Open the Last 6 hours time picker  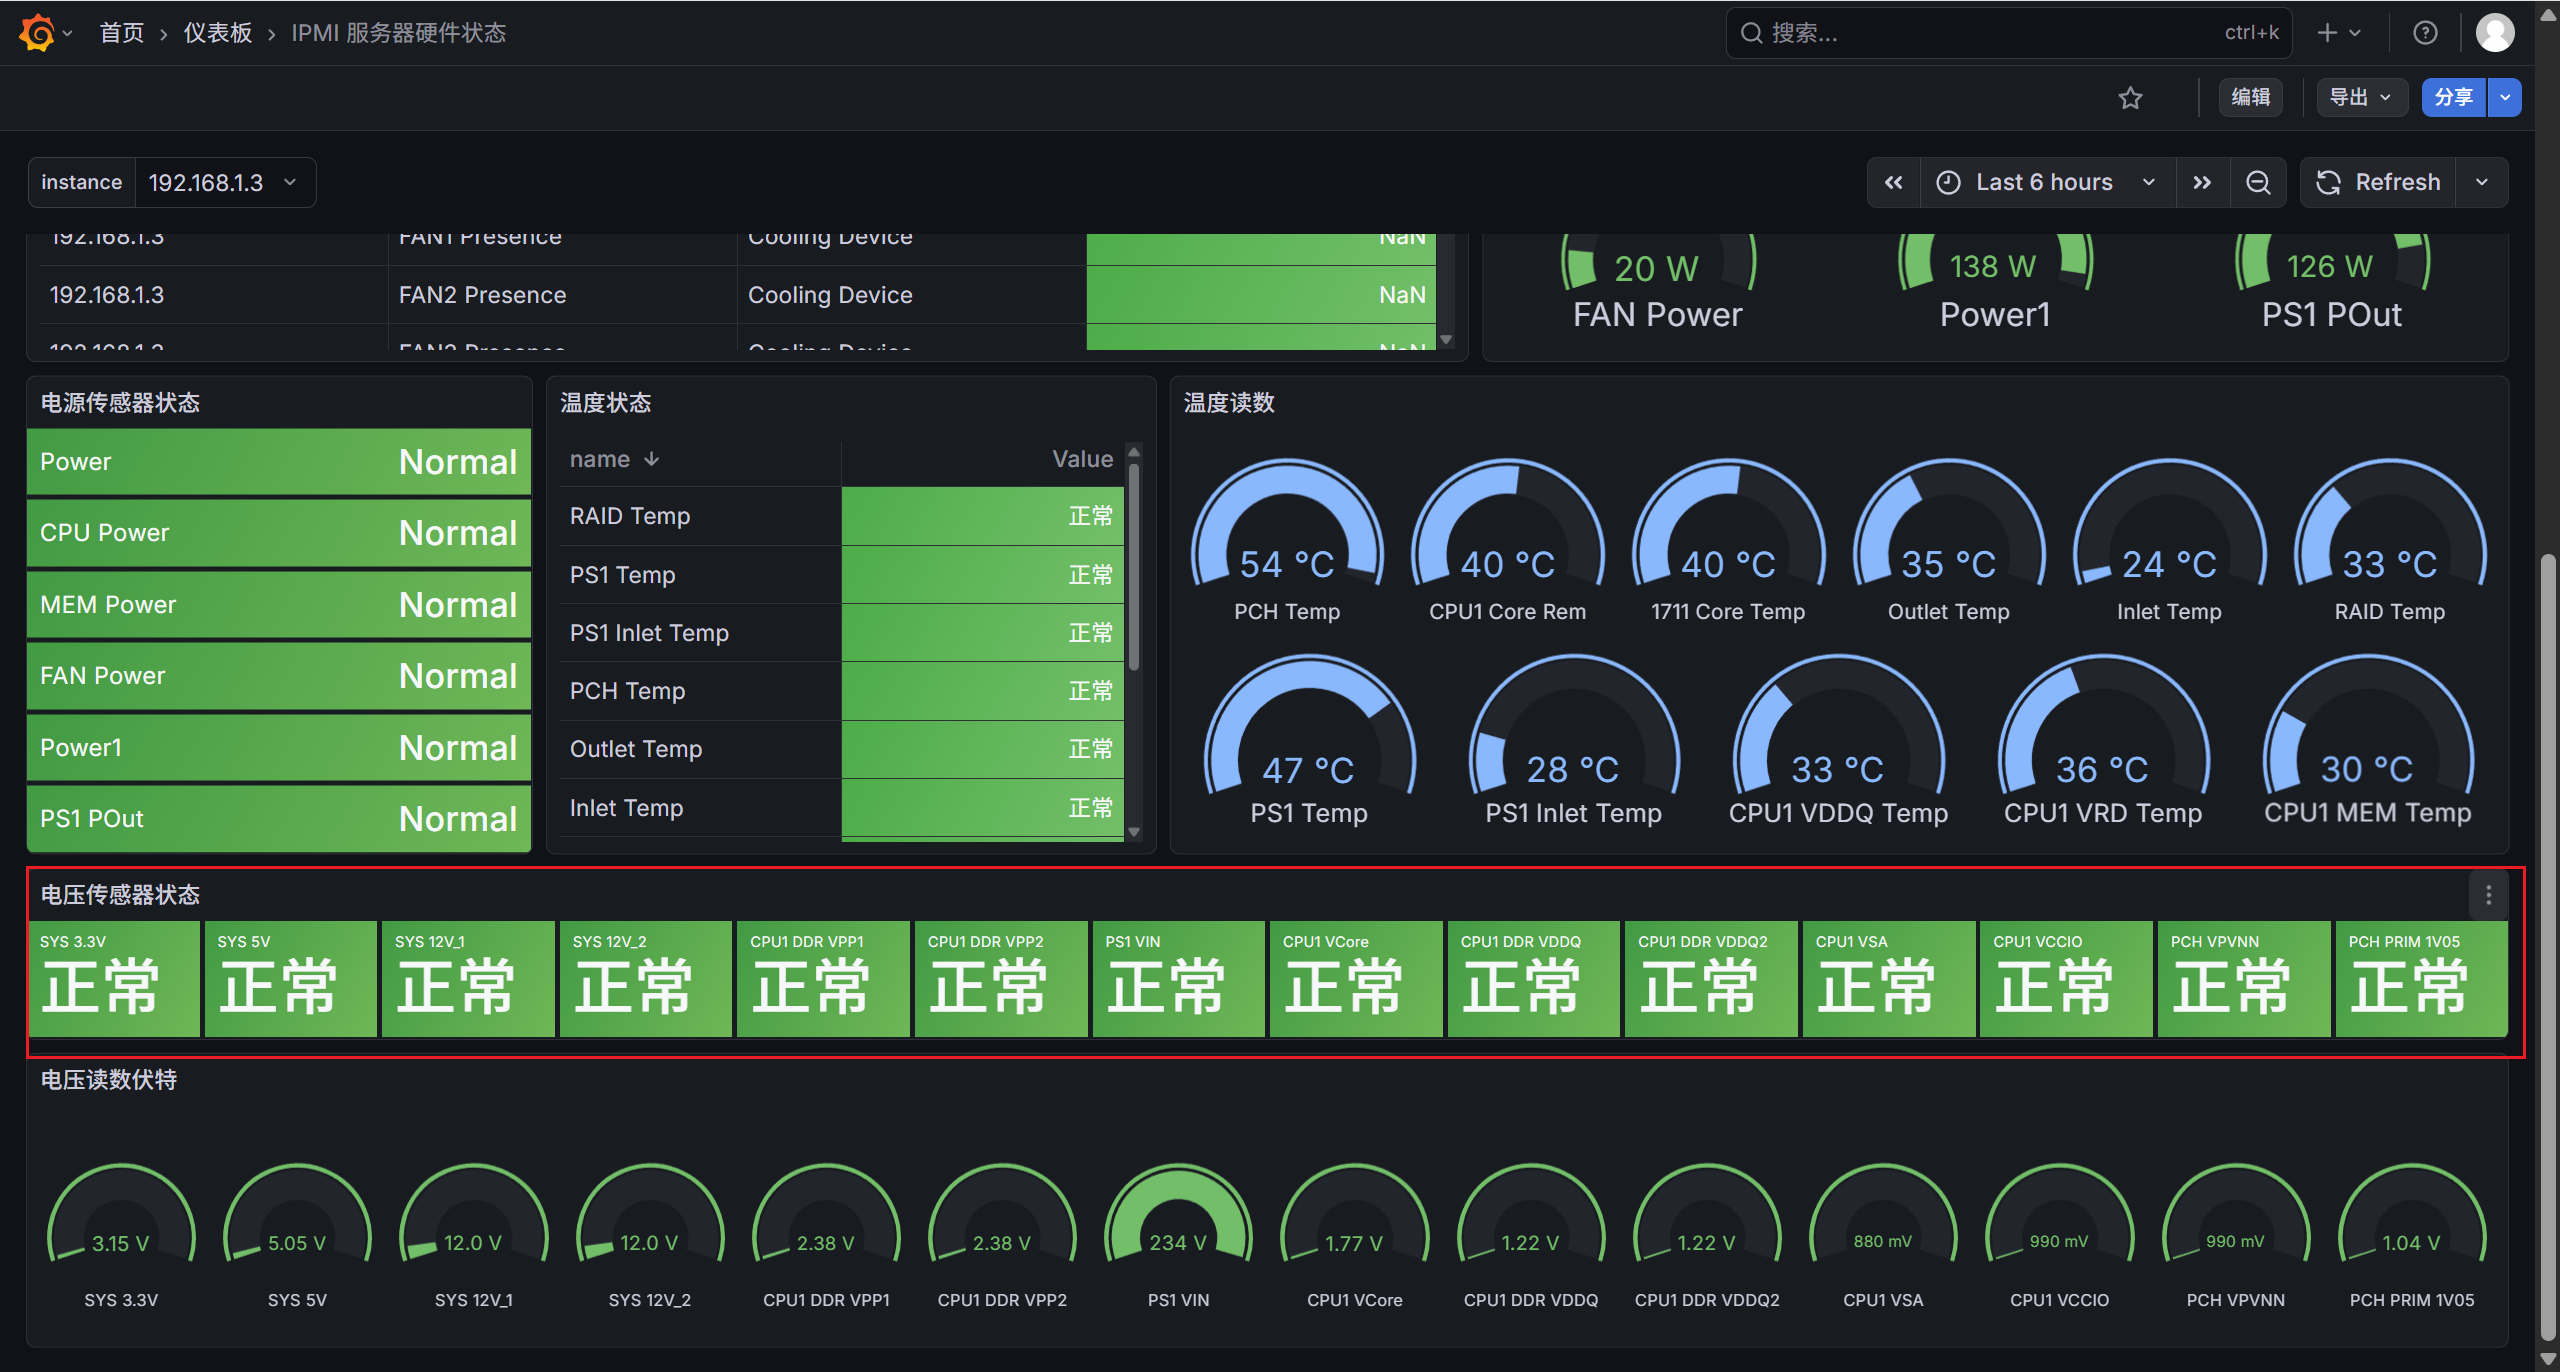(2047, 182)
